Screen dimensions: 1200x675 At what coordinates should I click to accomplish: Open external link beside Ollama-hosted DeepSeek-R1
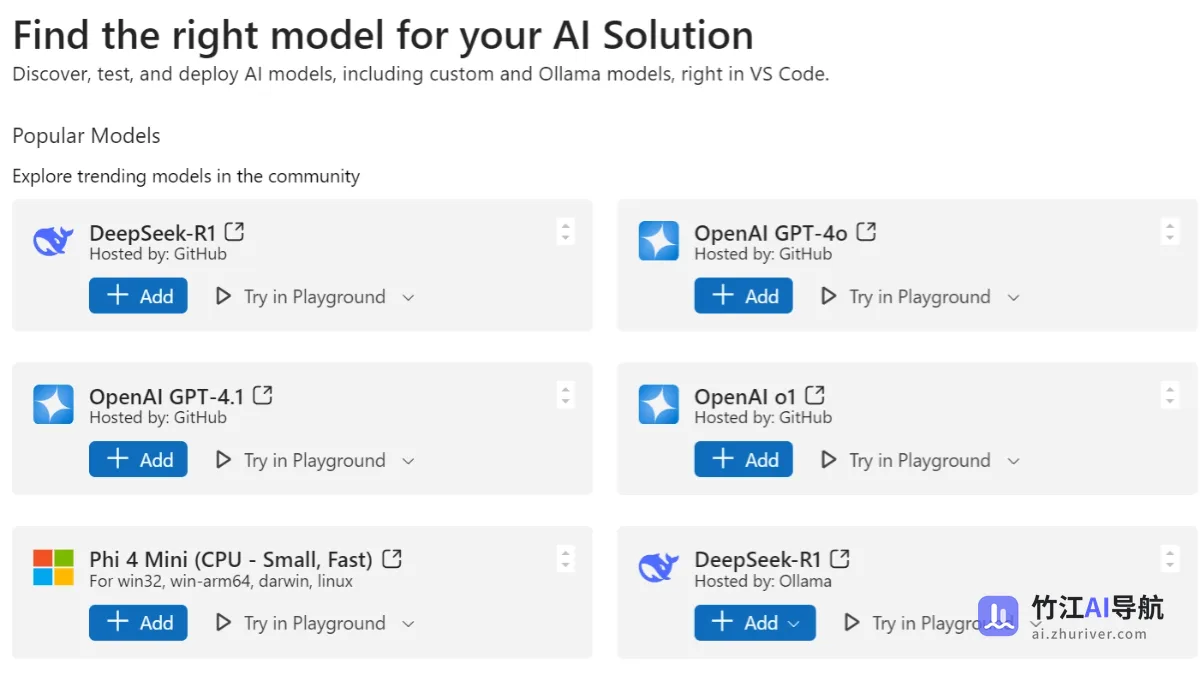click(840, 558)
